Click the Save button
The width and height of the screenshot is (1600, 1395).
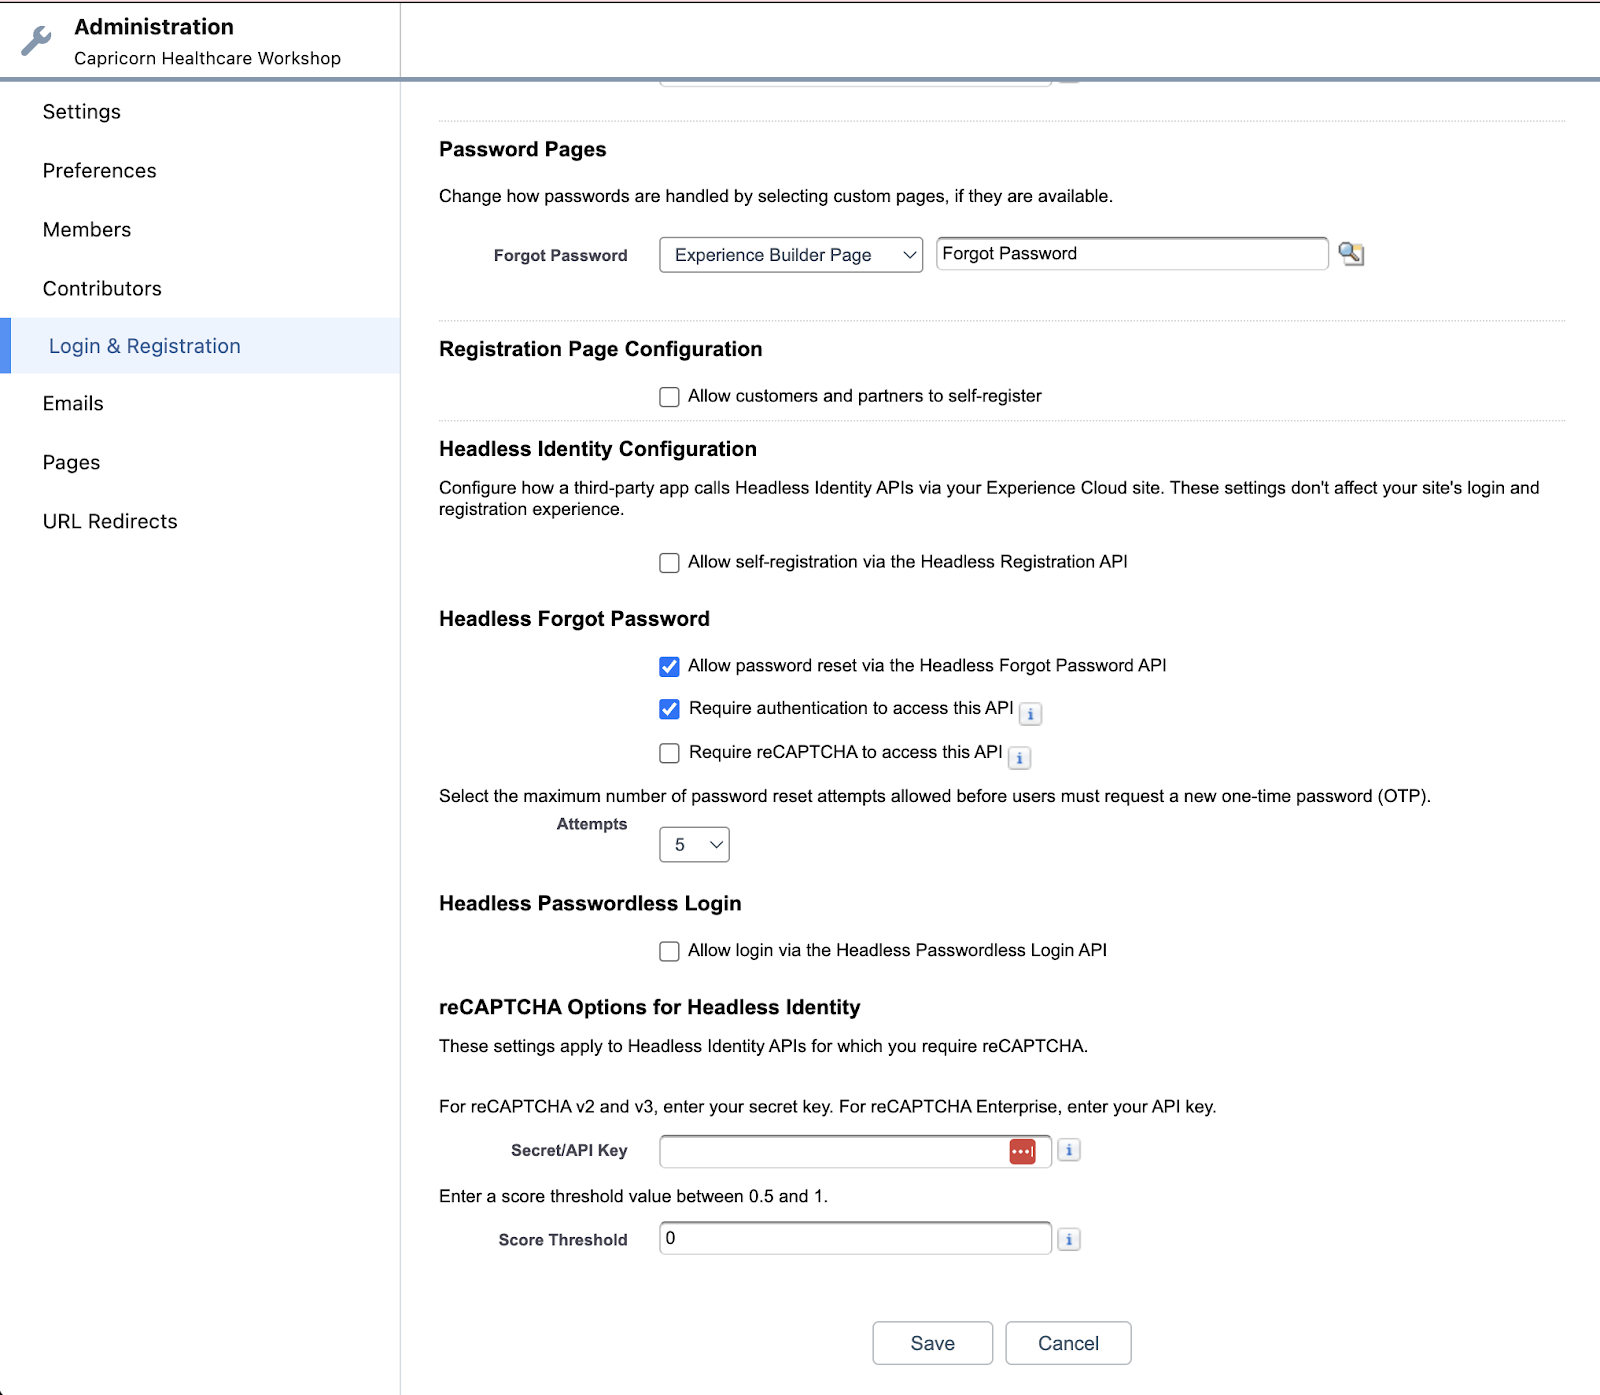931,1343
